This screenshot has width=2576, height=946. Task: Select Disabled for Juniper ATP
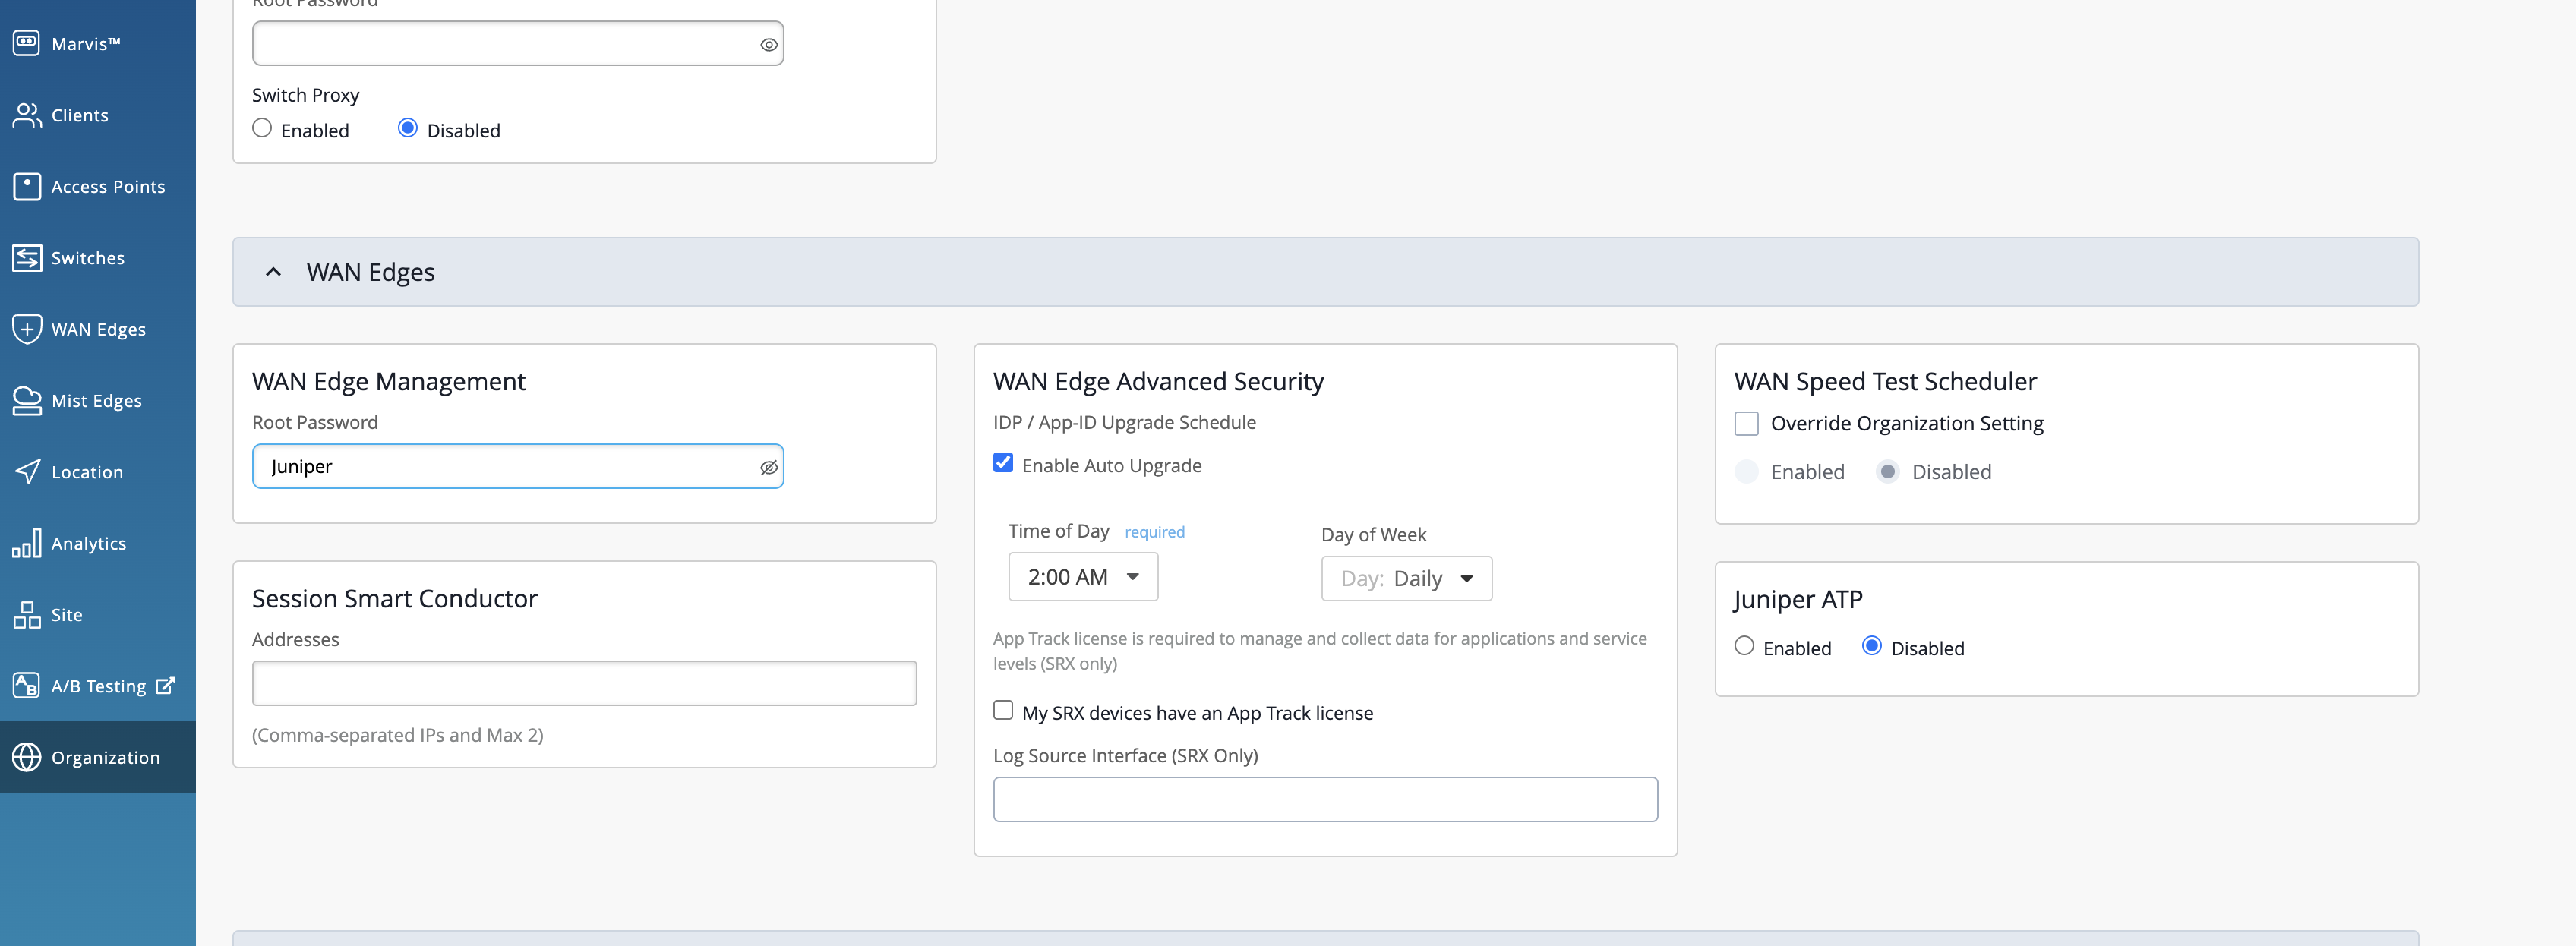tap(1872, 646)
